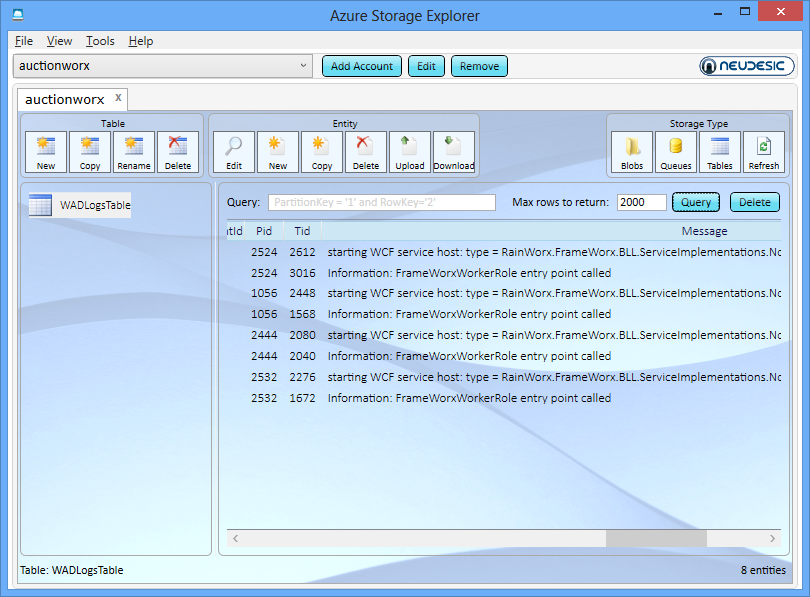Screen dimensions: 810x597
Task: Edit the selected entity
Action: 234,152
